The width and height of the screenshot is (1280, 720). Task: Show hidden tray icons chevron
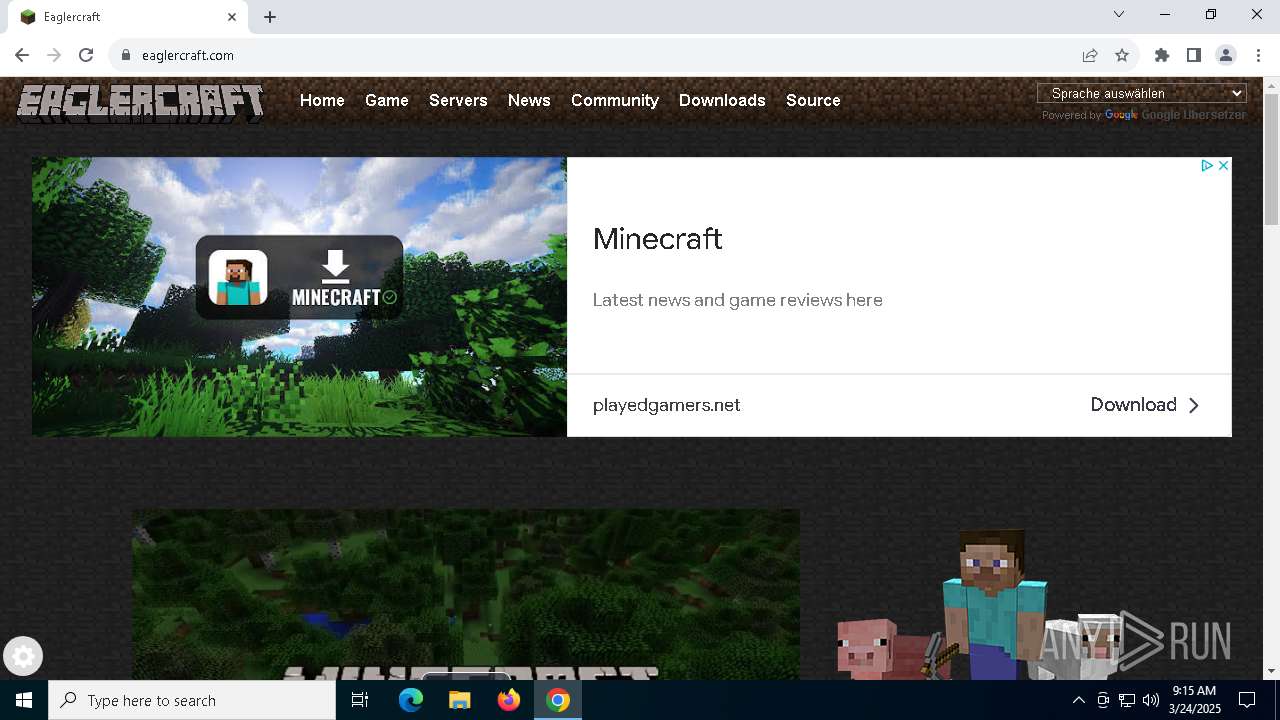[1079, 700]
